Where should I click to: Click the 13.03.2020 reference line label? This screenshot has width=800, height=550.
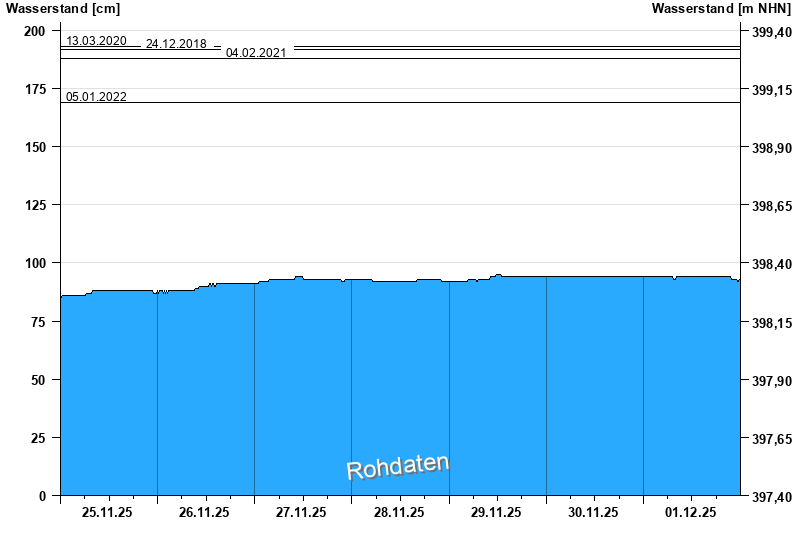(96, 41)
